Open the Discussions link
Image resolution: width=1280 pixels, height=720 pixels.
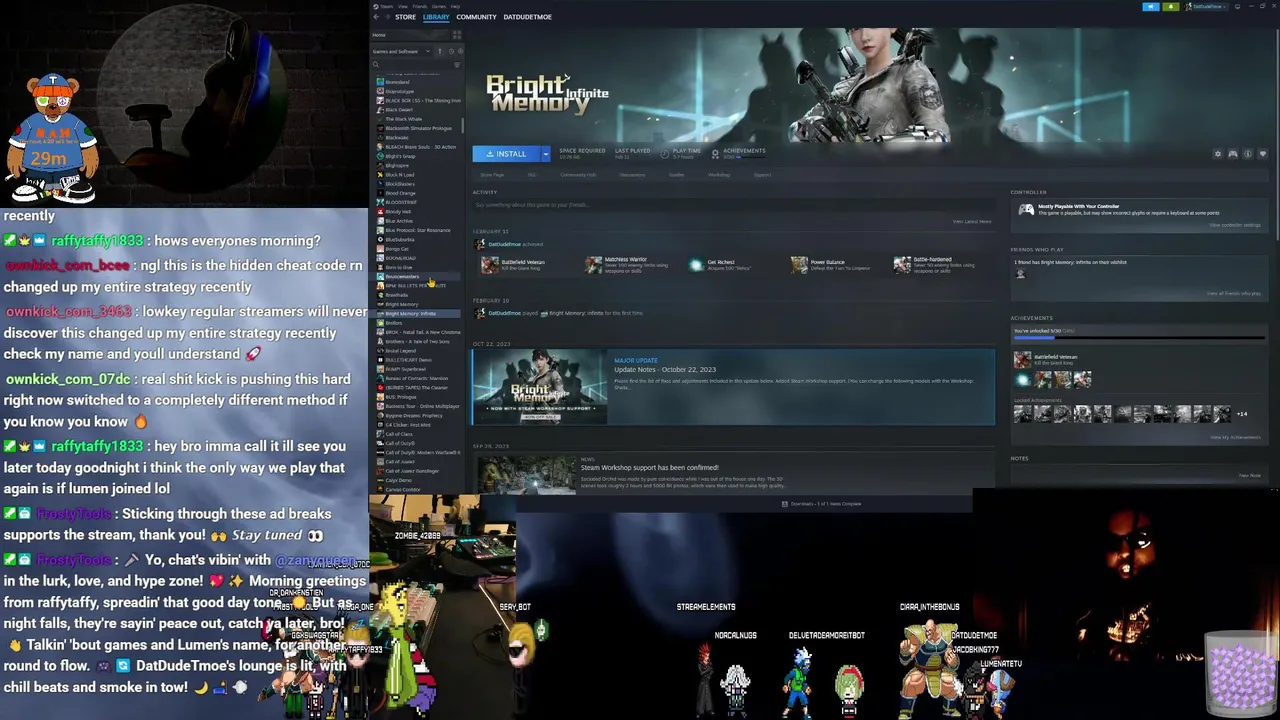point(632,175)
